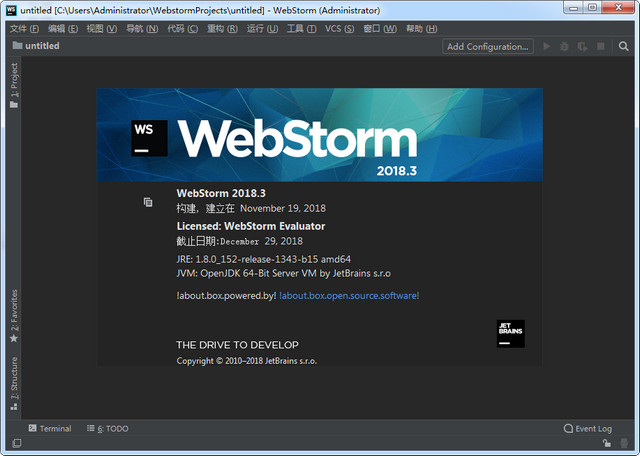
Task: Open the 1: Project tool window tab
Action: (14, 85)
